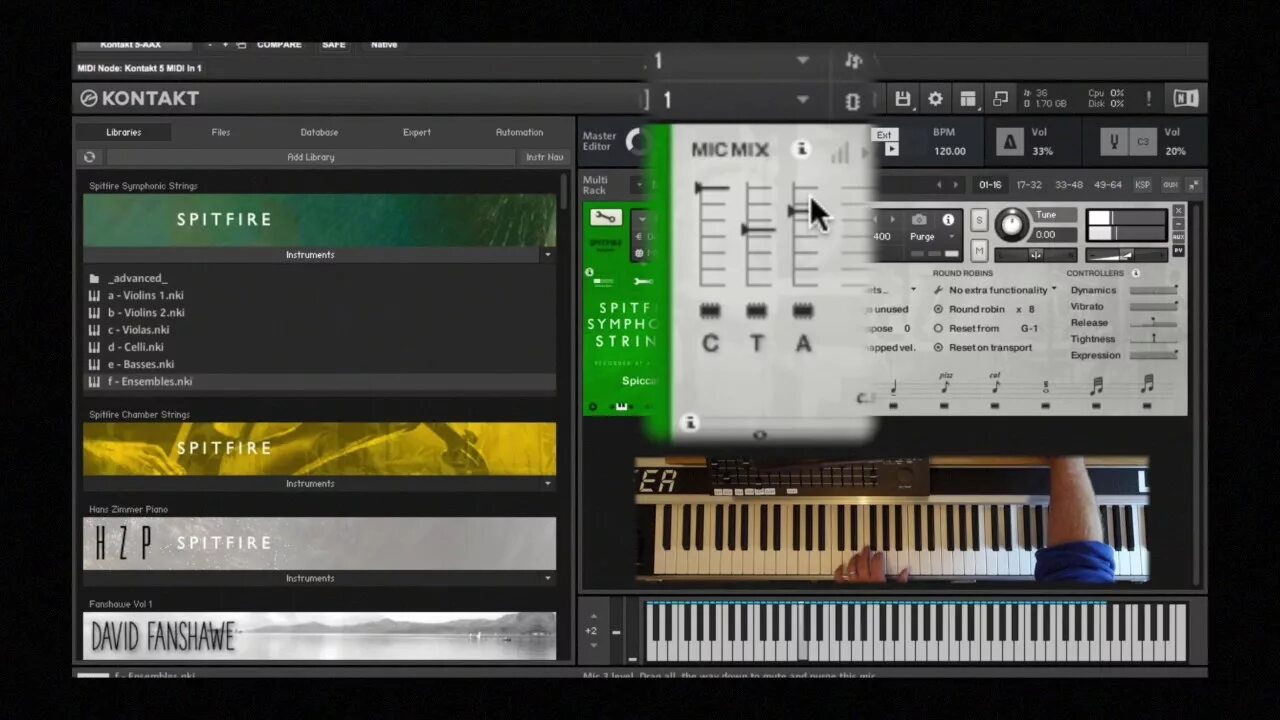Viewport: 1280px width, 720px height.
Task: Click the library browser vertical scrollbar
Action: click(x=564, y=192)
